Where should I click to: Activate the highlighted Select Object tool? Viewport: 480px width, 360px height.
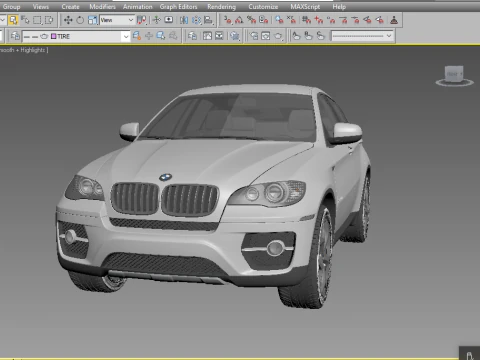(x=13, y=20)
